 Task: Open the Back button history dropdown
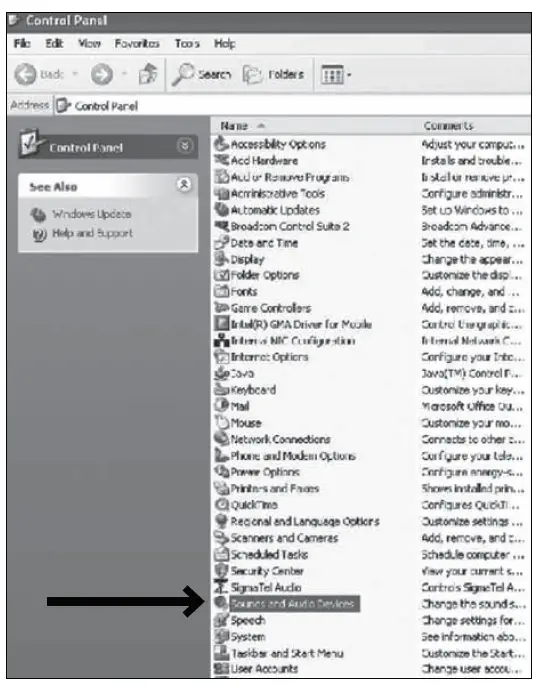75,74
